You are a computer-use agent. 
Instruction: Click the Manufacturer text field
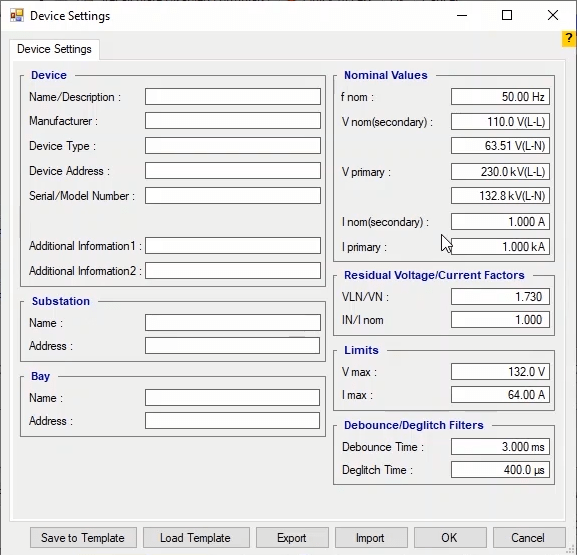(233, 121)
